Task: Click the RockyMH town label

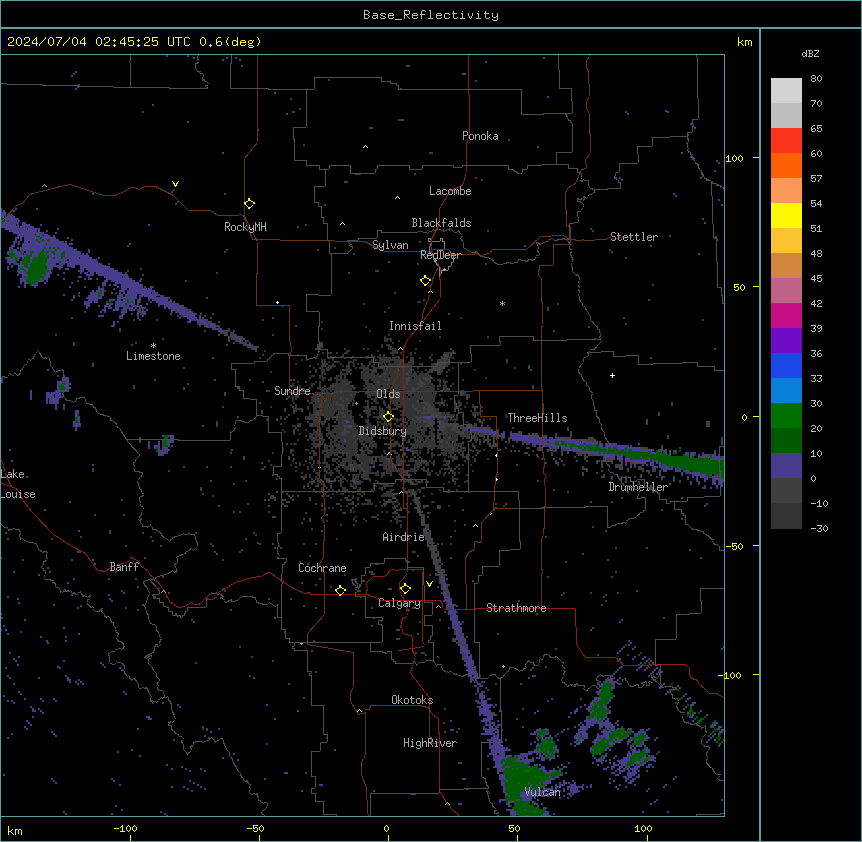Action: (x=245, y=227)
